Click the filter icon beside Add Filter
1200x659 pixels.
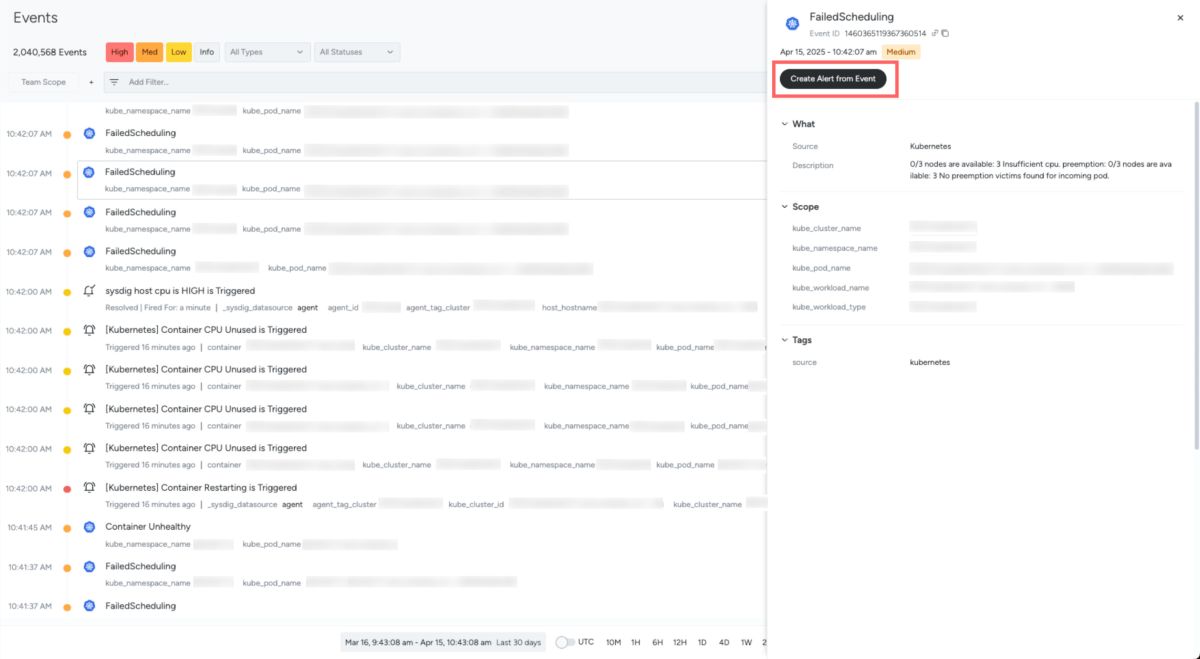click(x=114, y=82)
